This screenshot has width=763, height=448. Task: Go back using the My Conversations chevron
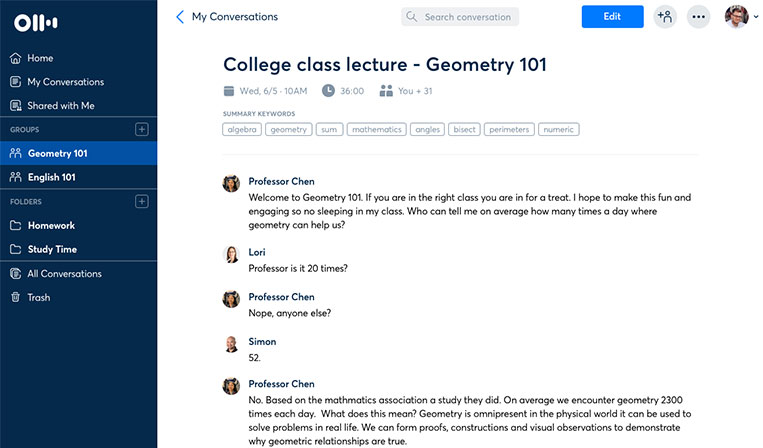180,17
